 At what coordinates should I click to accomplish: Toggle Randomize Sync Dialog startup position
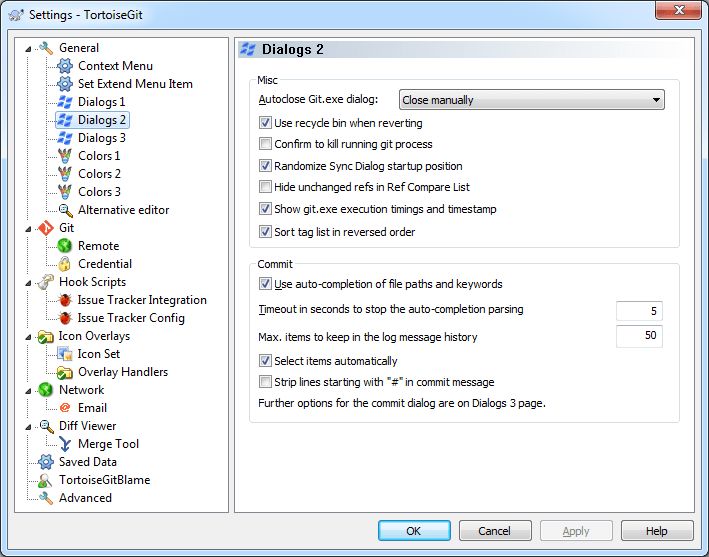click(x=265, y=166)
